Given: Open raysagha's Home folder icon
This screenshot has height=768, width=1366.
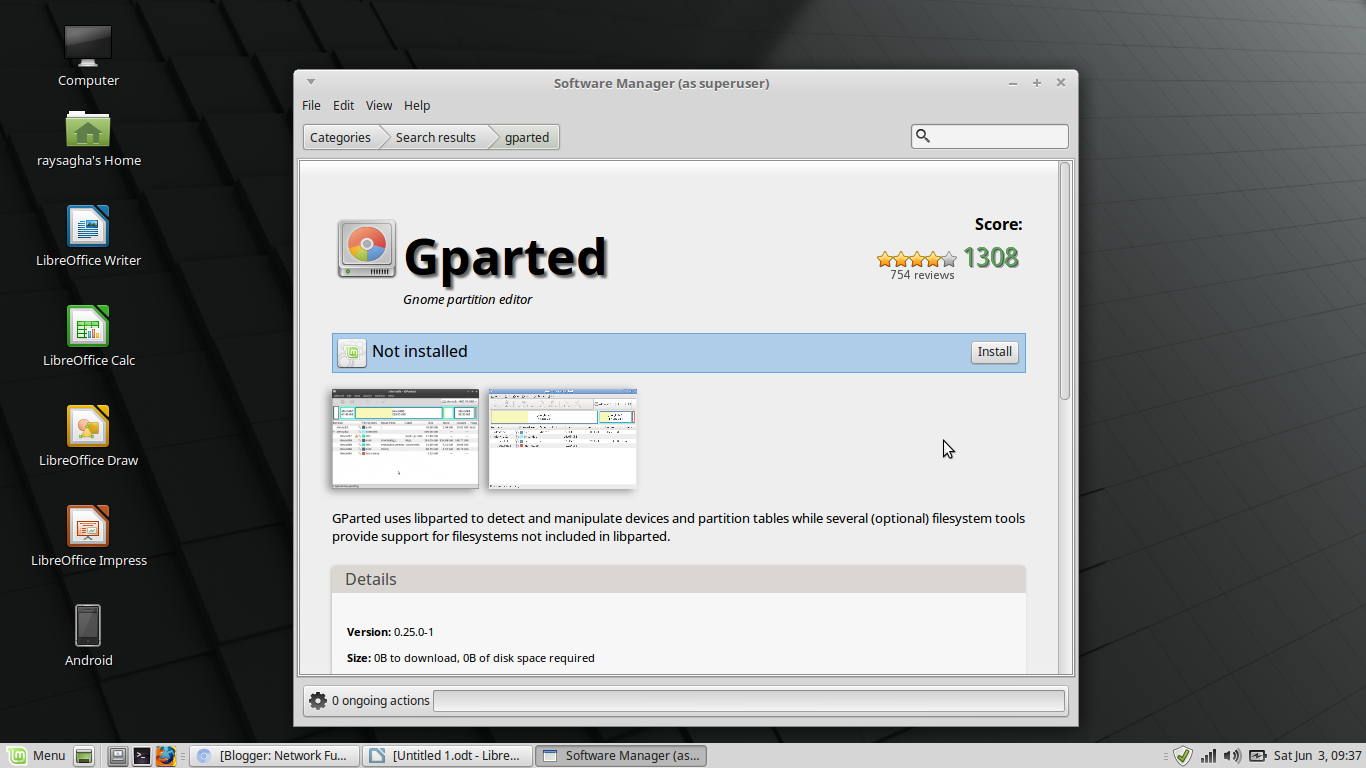Looking at the screenshot, I should tap(88, 129).
